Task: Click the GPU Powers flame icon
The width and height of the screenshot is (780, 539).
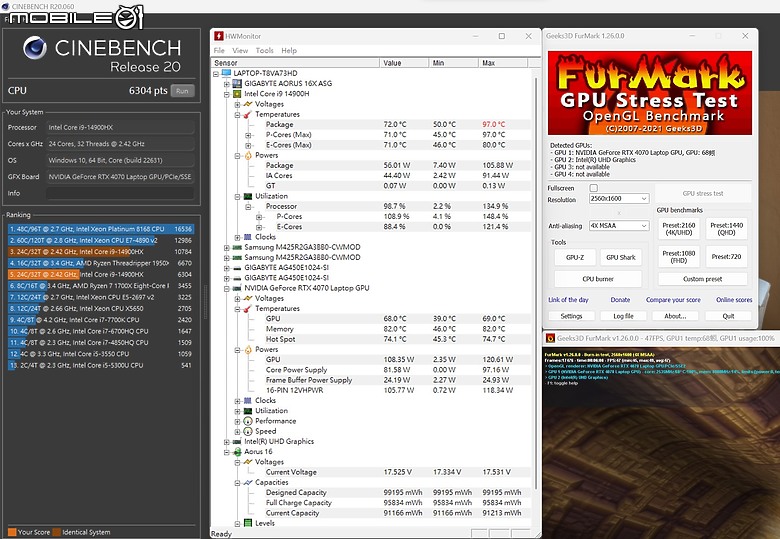Action: [x=248, y=350]
